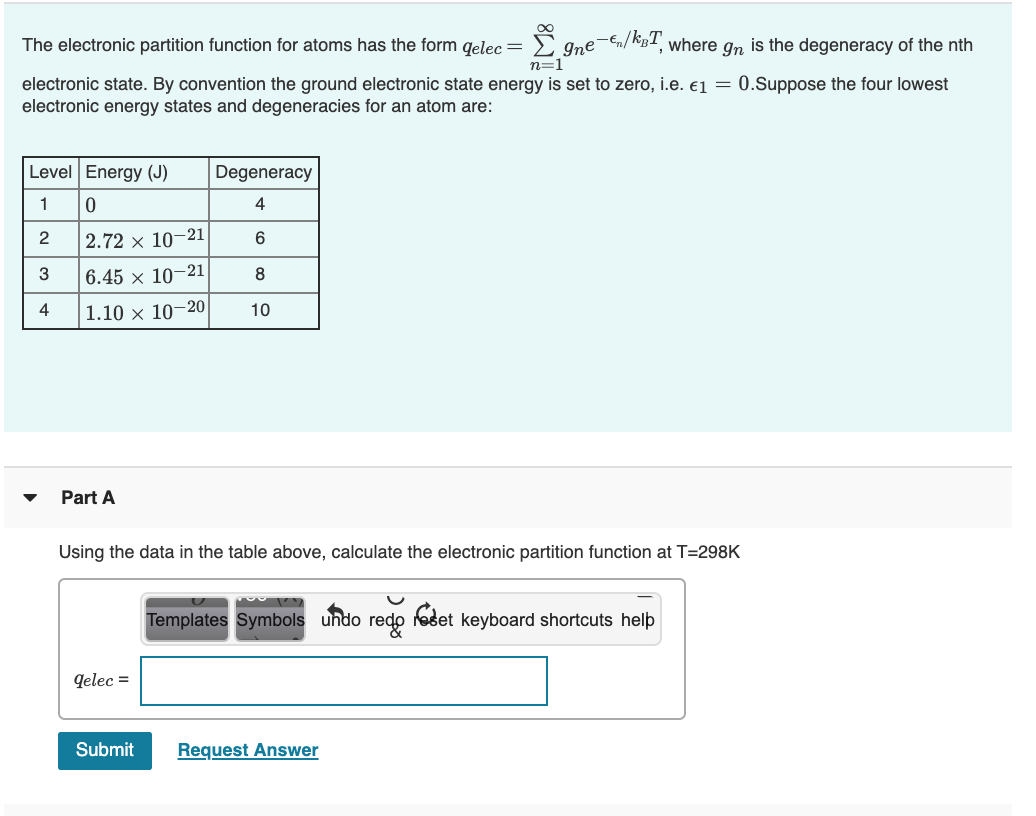Open the Symbols palette

pyautogui.click(x=270, y=620)
